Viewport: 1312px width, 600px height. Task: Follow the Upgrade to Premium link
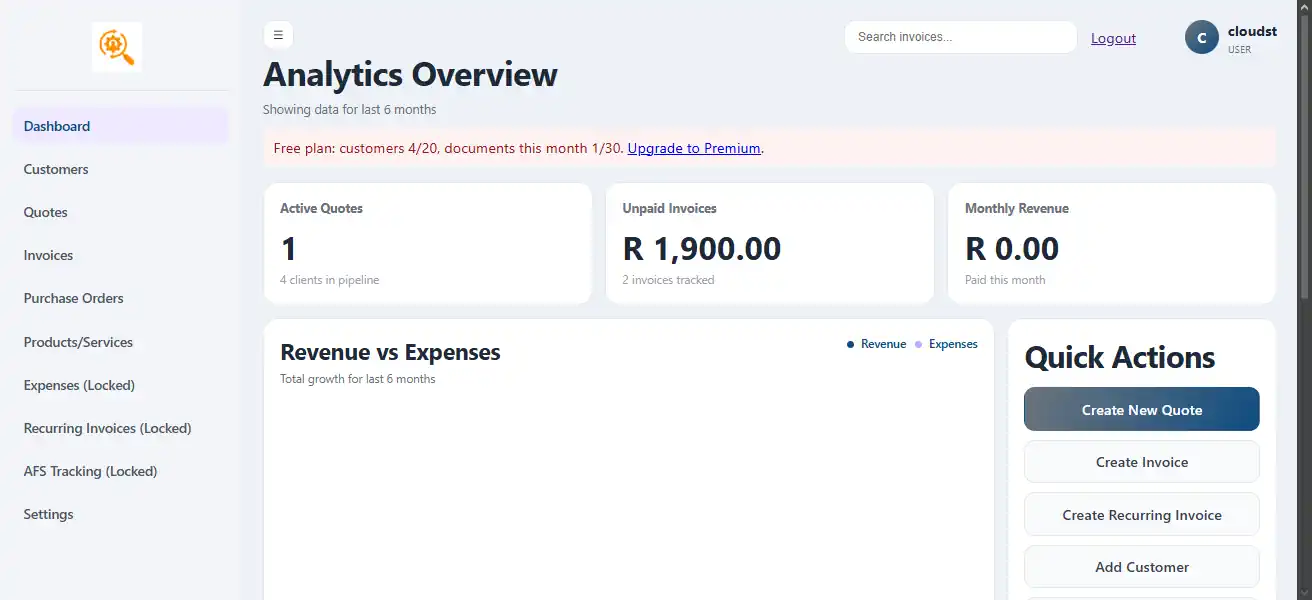coord(694,148)
